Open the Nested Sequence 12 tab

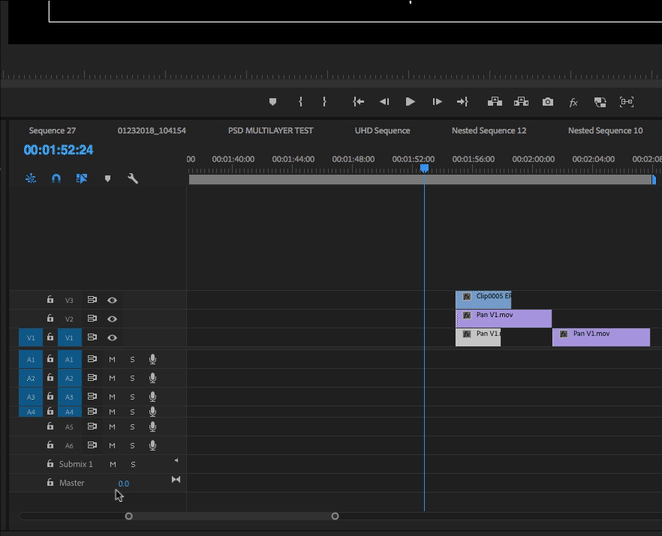click(x=489, y=131)
